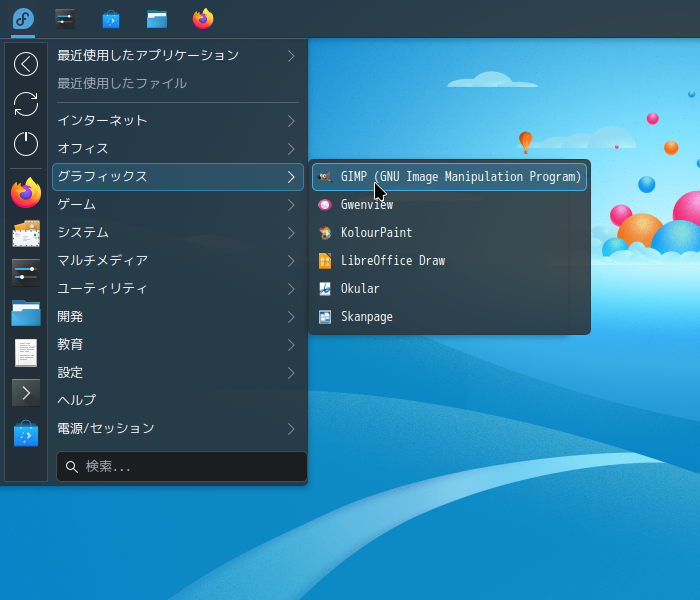Expand the ユーティリティ chevron arrow
The image size is (700, 600).
291,289
